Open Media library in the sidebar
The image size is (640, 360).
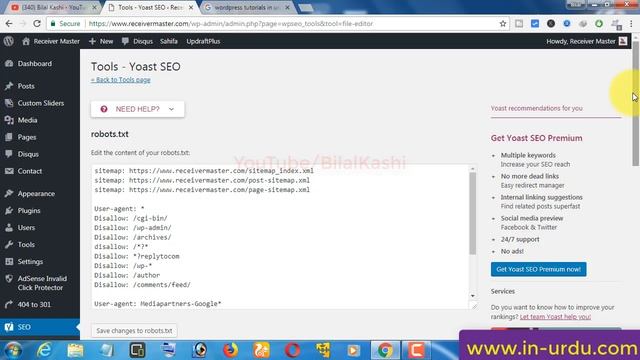coord(27,120)
